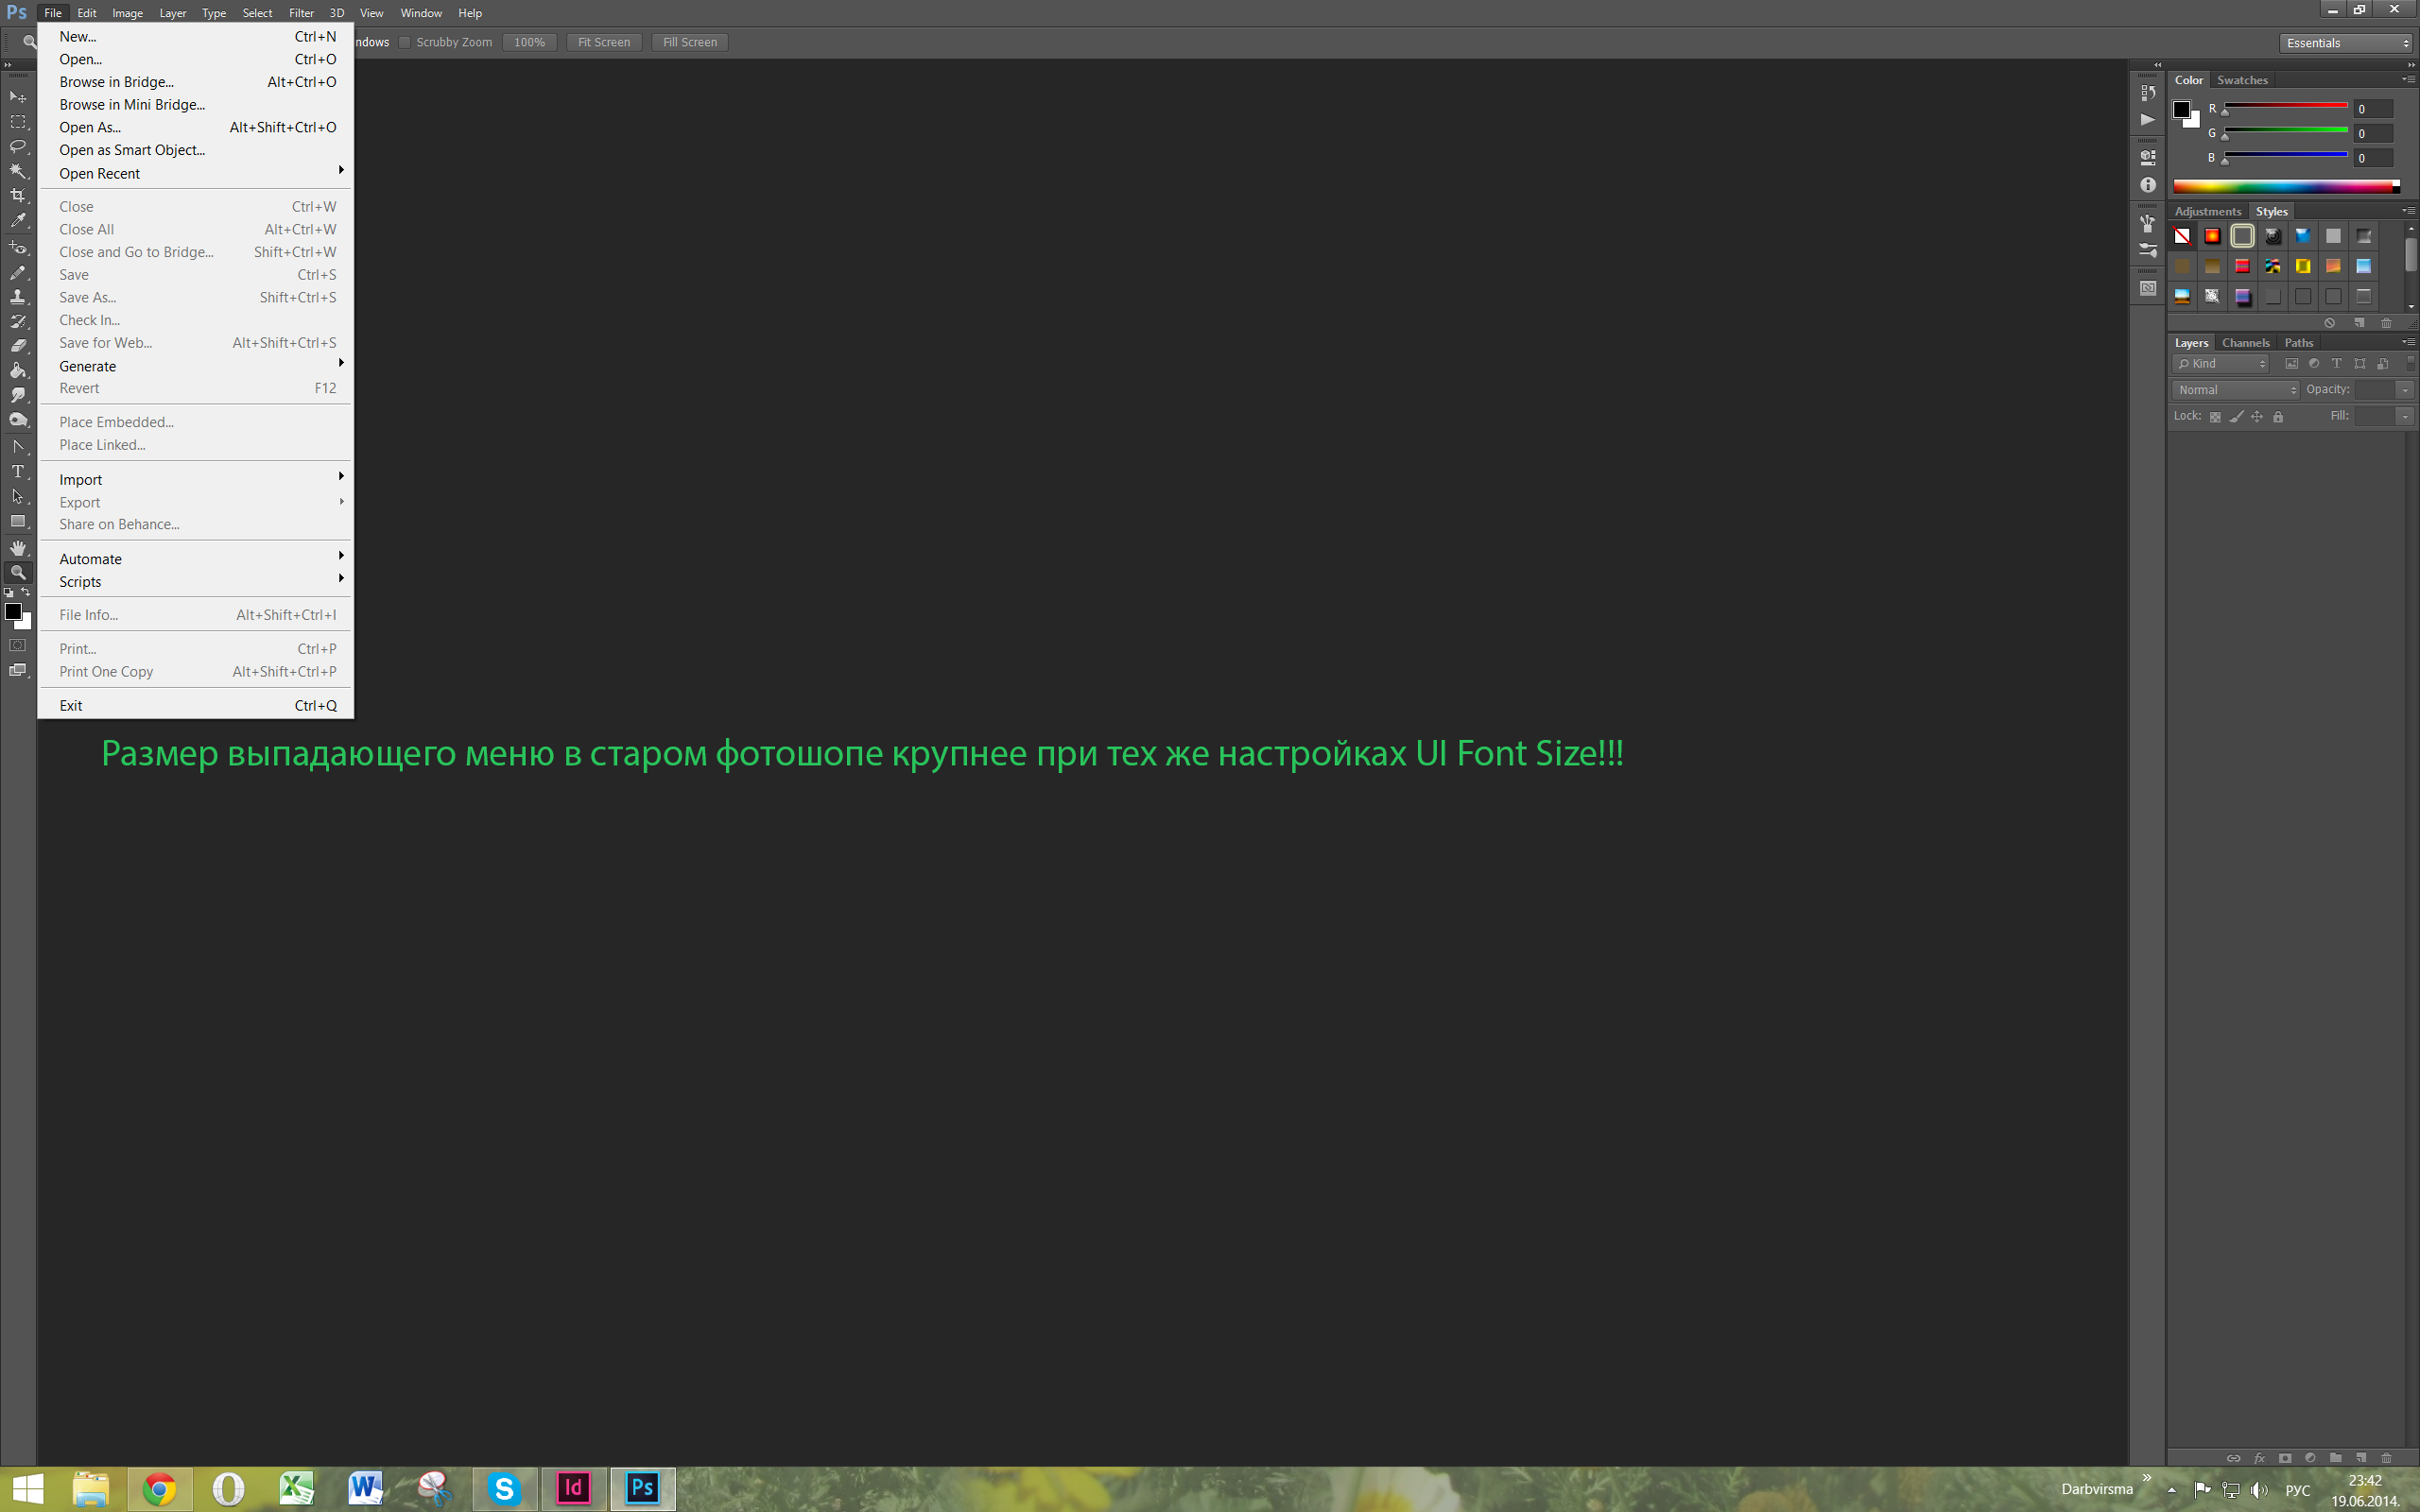The height and width of the screenshot is (1512, 2420).
Task: Click the Delete style trash icon
Action: coord(2386,323)
